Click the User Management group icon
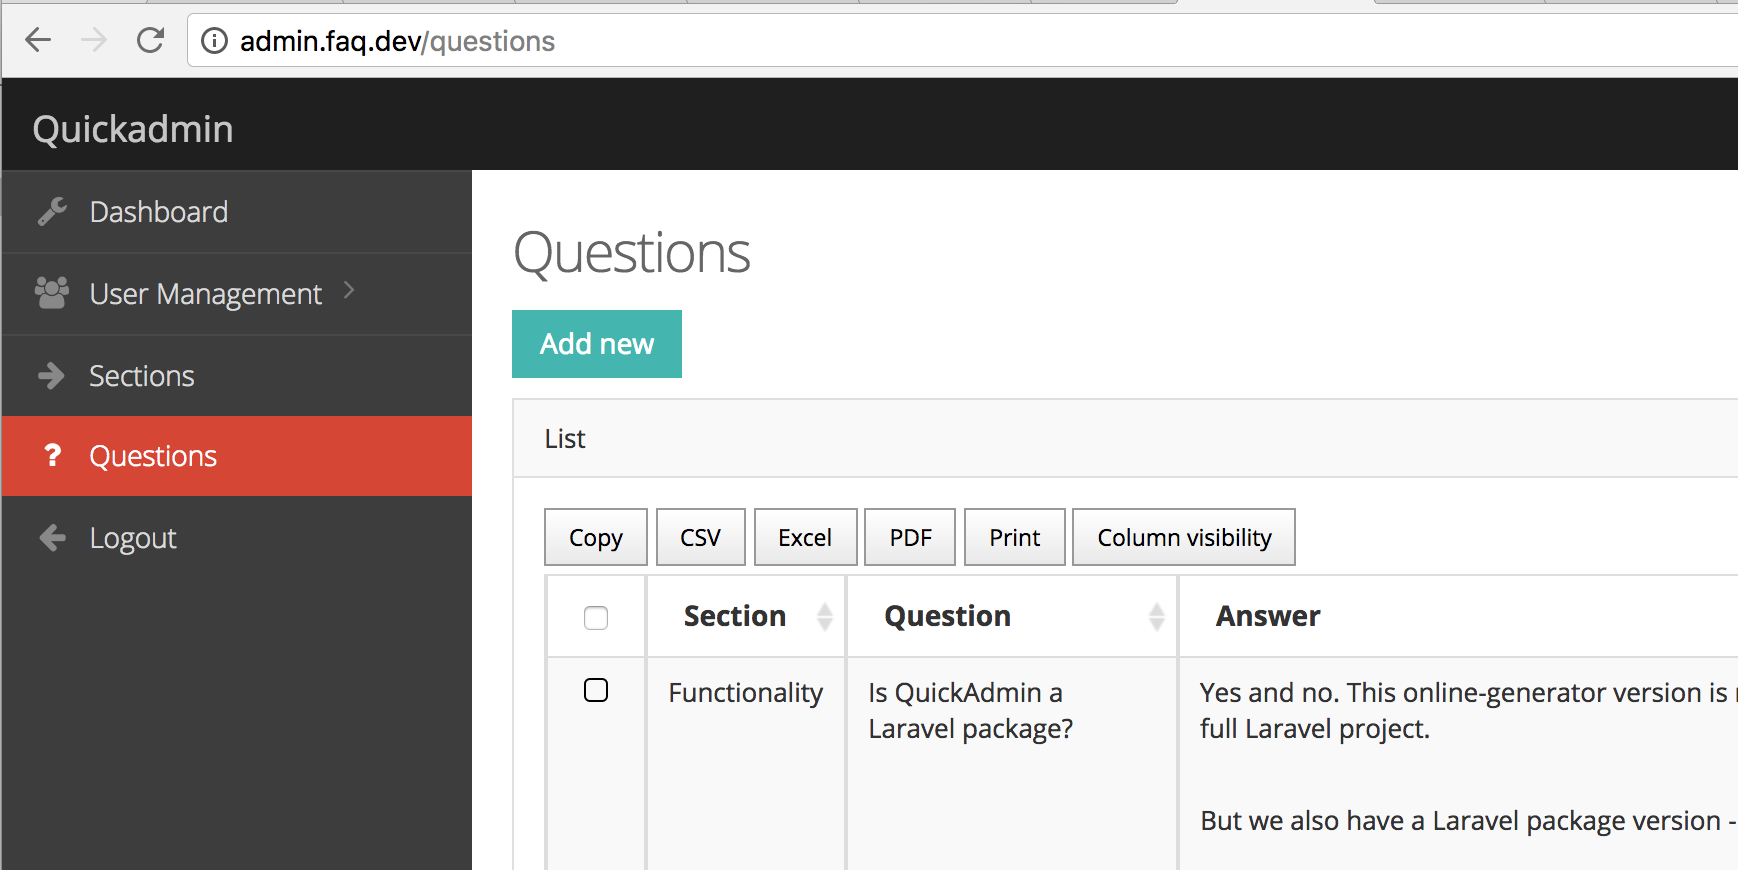This screenshot has height=870, width=1738. coord(52,293)
